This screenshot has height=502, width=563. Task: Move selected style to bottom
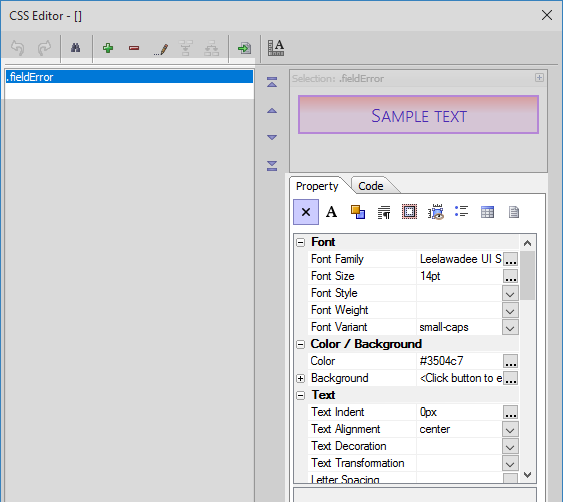pyautogui.click(x=272, y=166)
